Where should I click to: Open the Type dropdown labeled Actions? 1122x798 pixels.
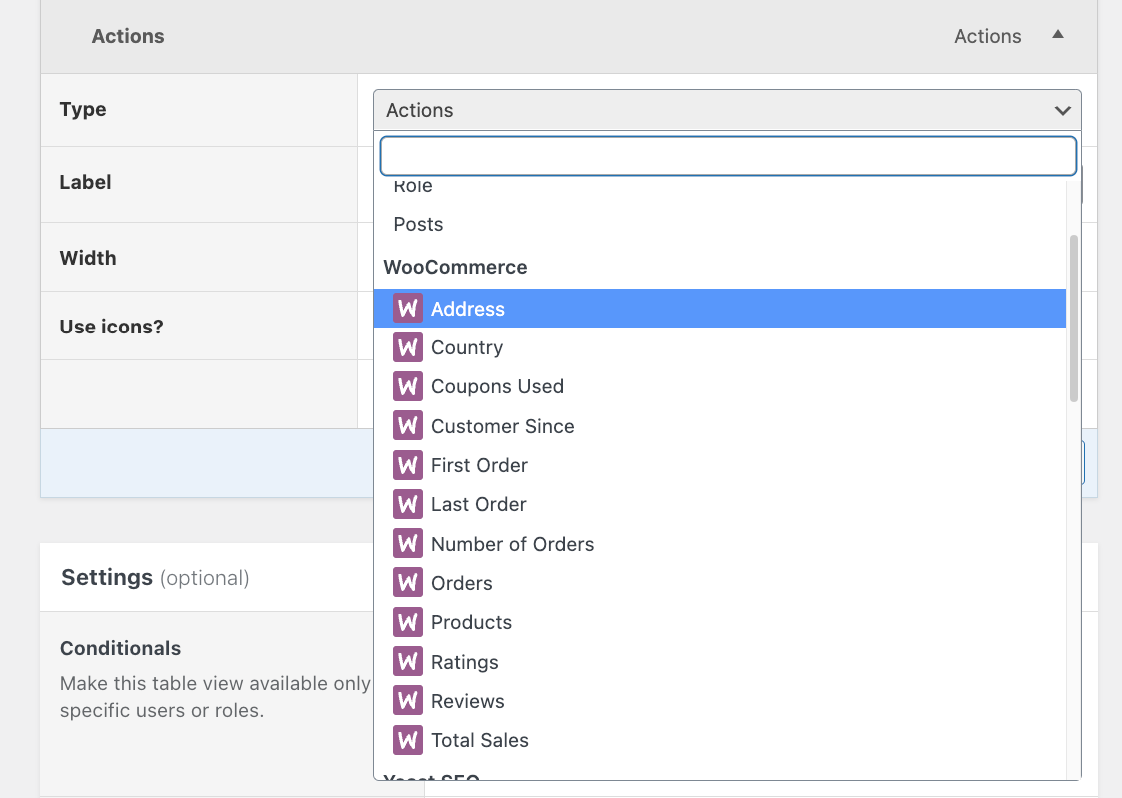click(x=727, y=110)
